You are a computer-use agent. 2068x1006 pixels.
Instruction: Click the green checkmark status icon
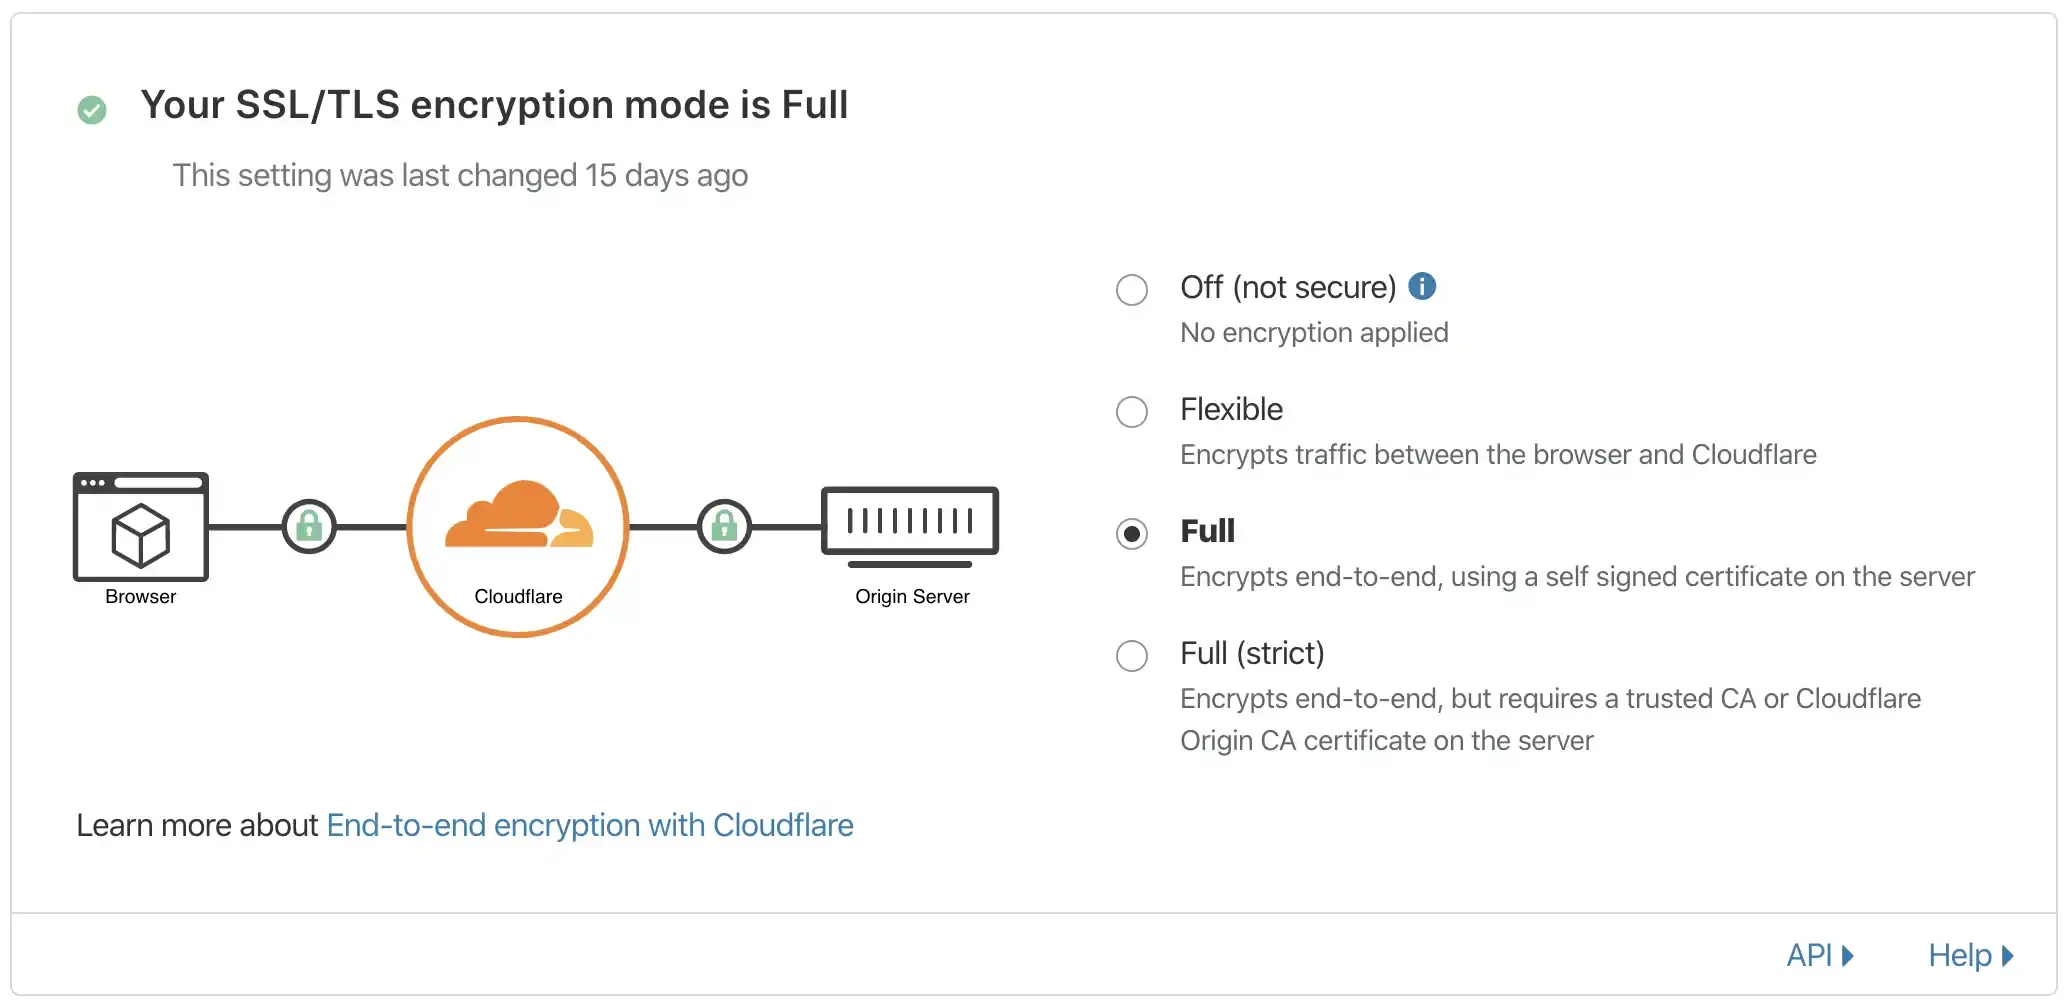point(92,109)
